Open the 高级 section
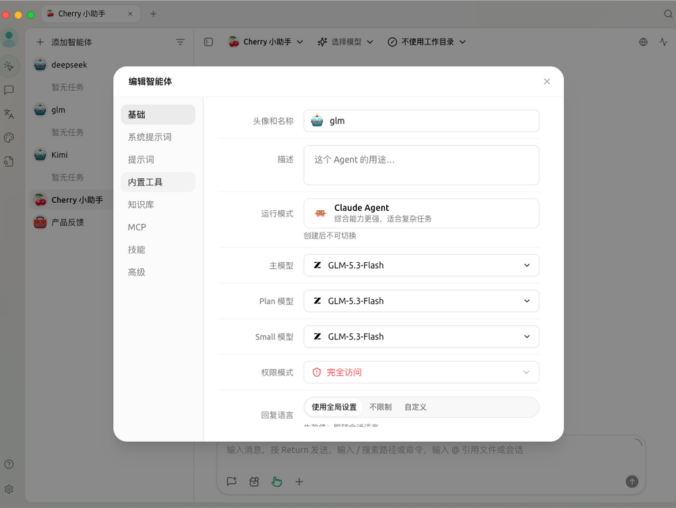Screen dimensions: 676x508 158,272
